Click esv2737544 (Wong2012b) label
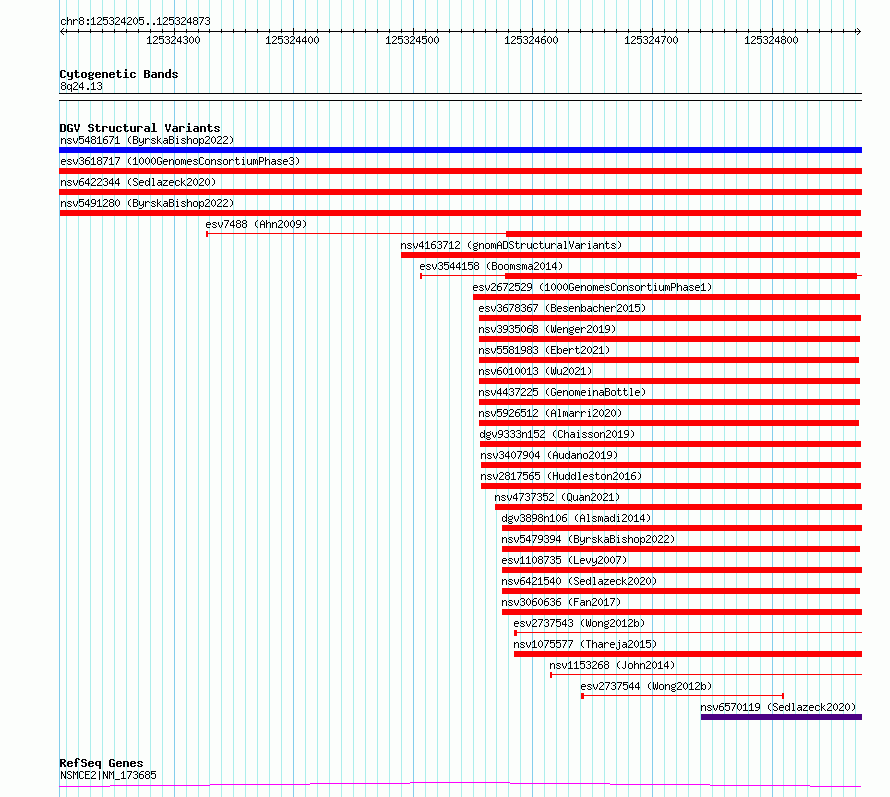The width and height of the screenshot is (890, 797). [646, 686]
